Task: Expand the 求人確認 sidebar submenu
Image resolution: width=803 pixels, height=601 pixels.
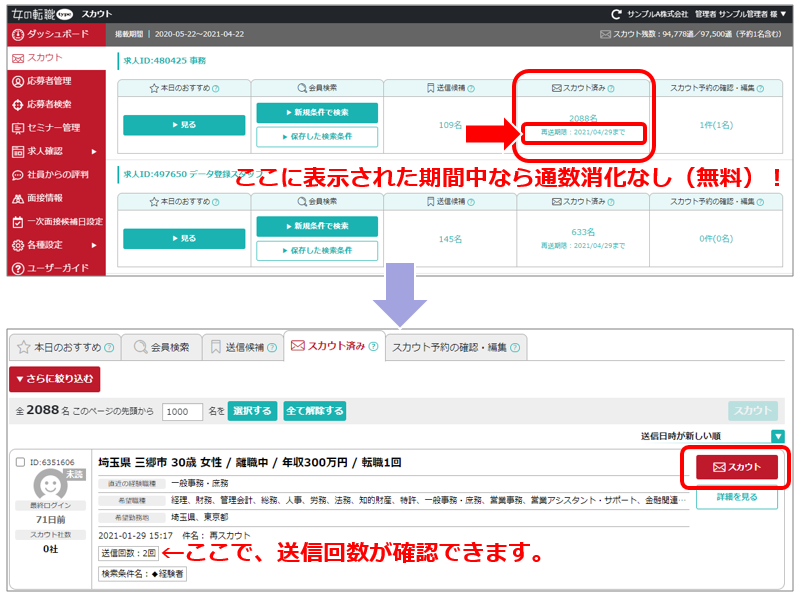Action: point(94,152)
